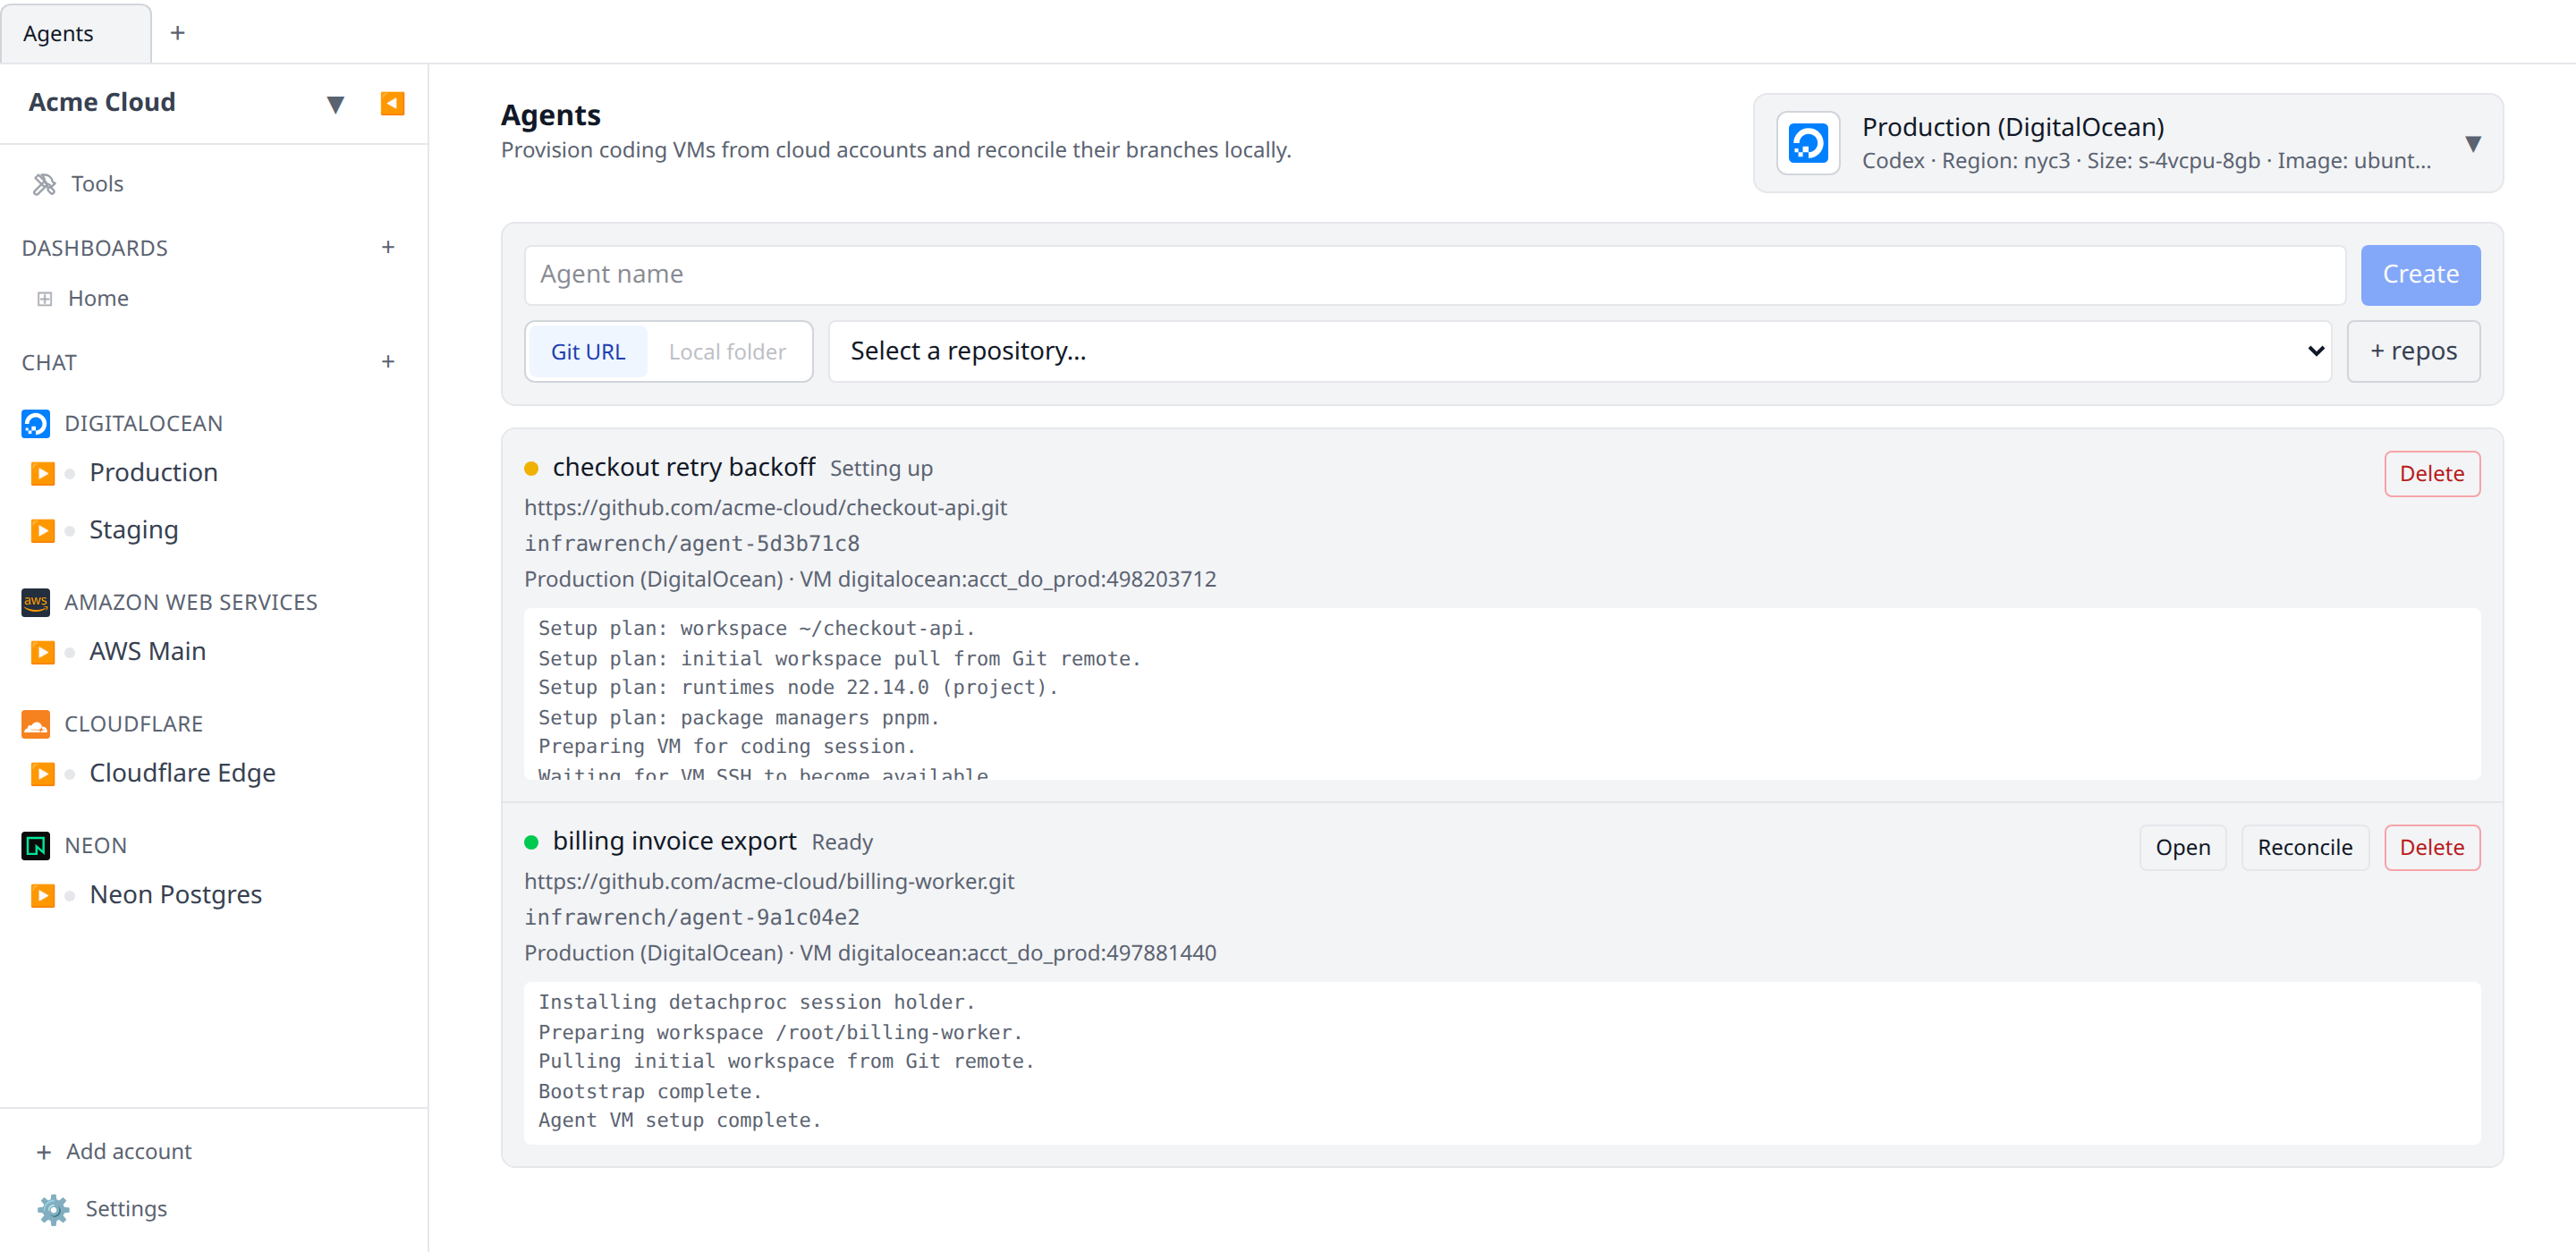
Task: Click the AWS logo icon
Action: pyautogui.click(x=36, y=602)
